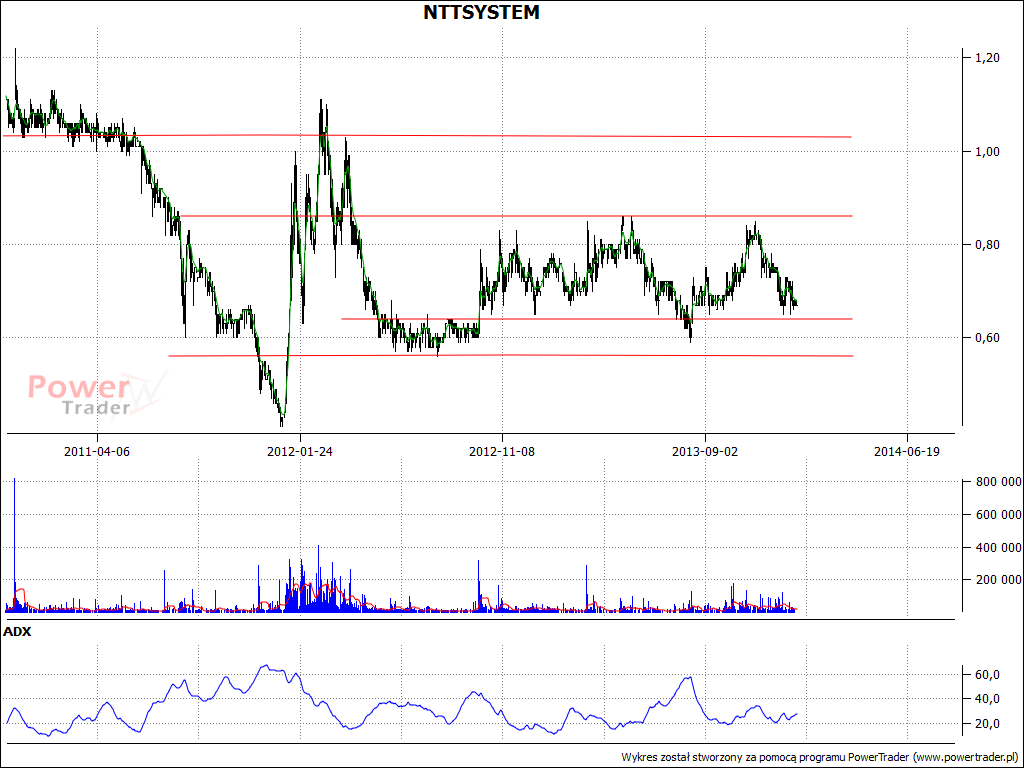This screenshot has width=1024, height=768.
Task: Click the NTTSYSTEM chart title
Action: pos(481,12)
